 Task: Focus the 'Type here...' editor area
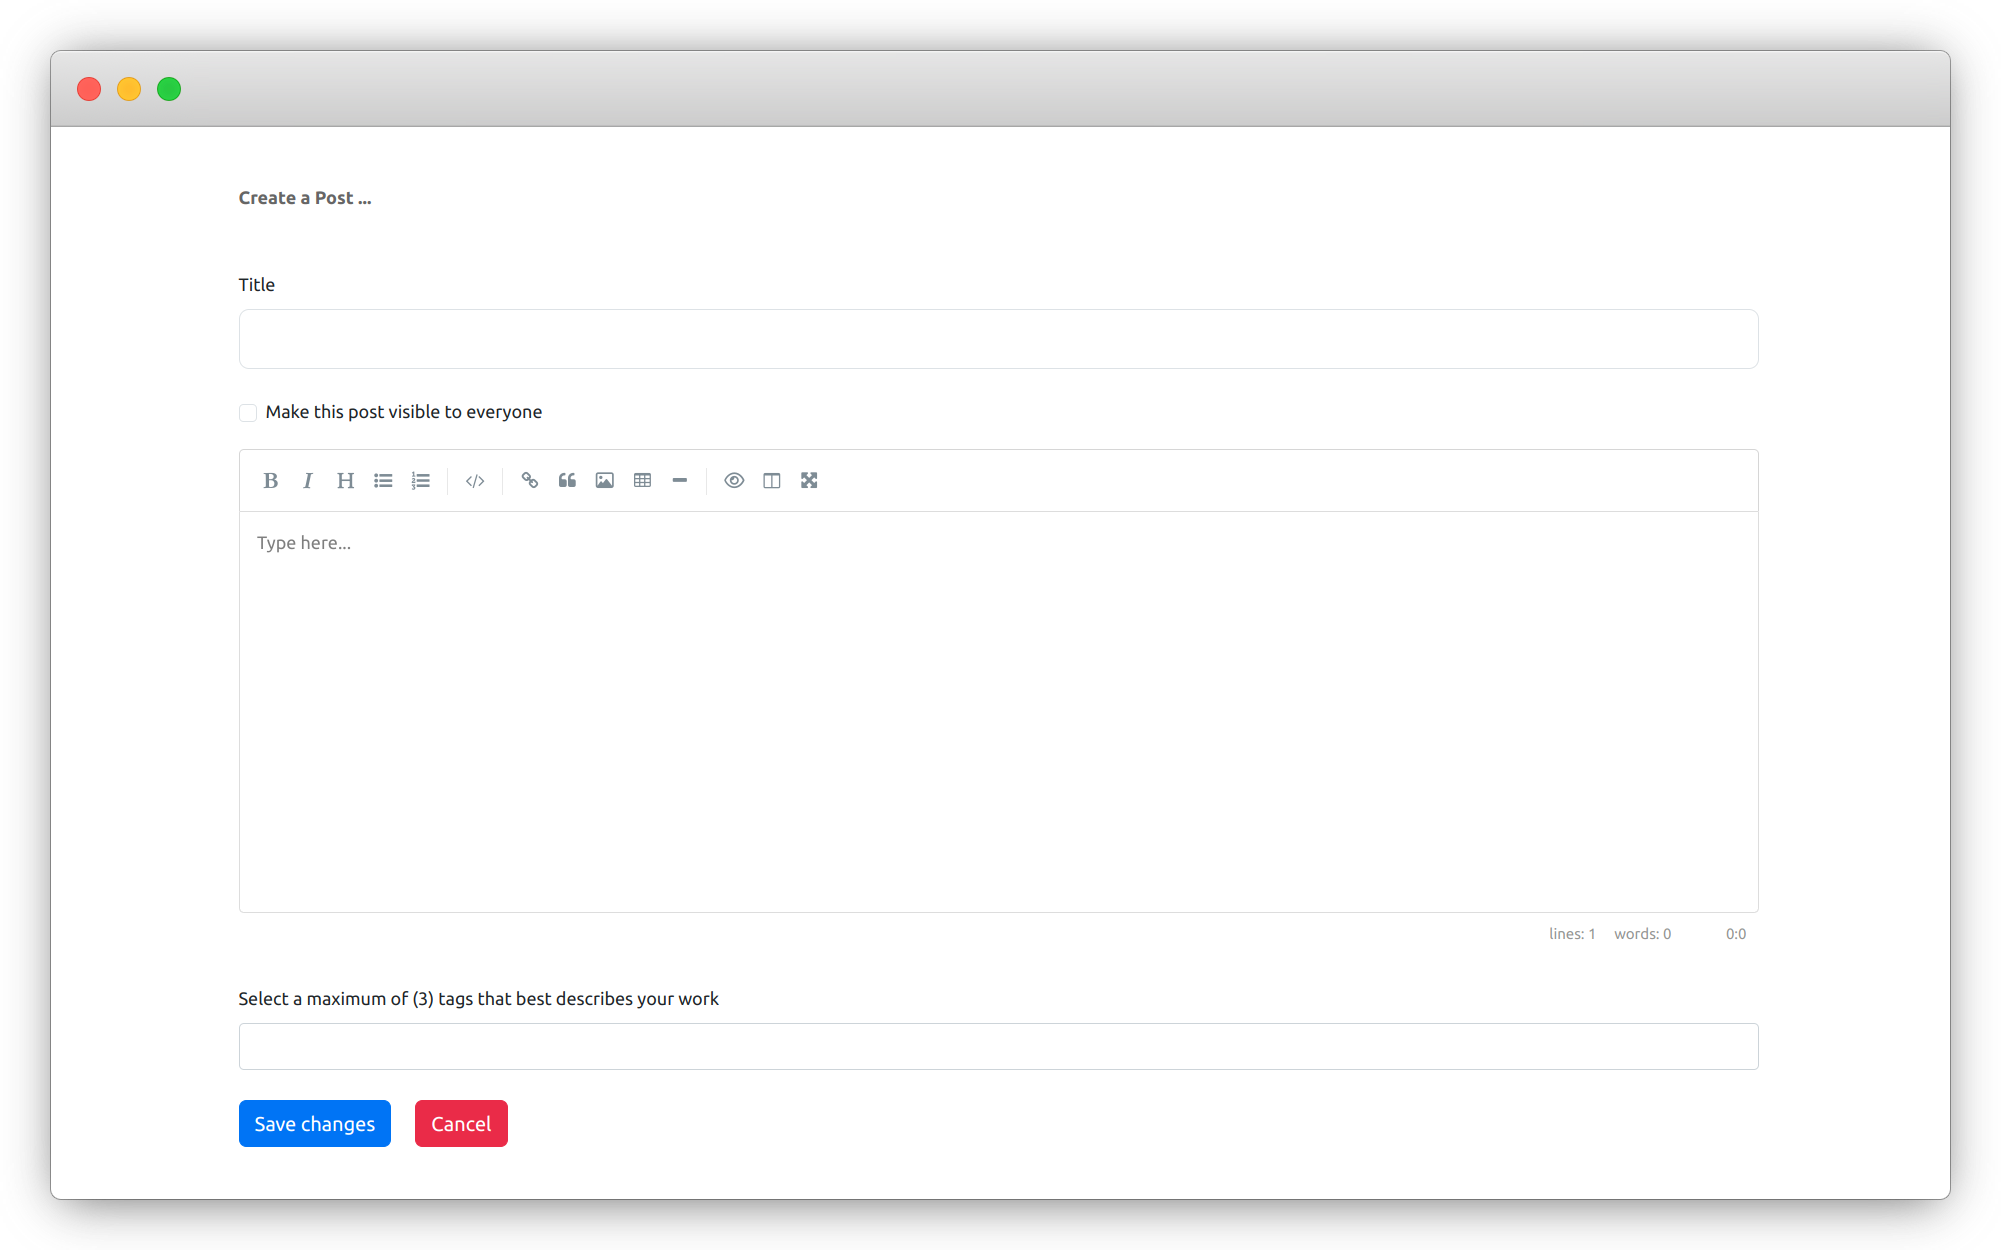(998, 710)
